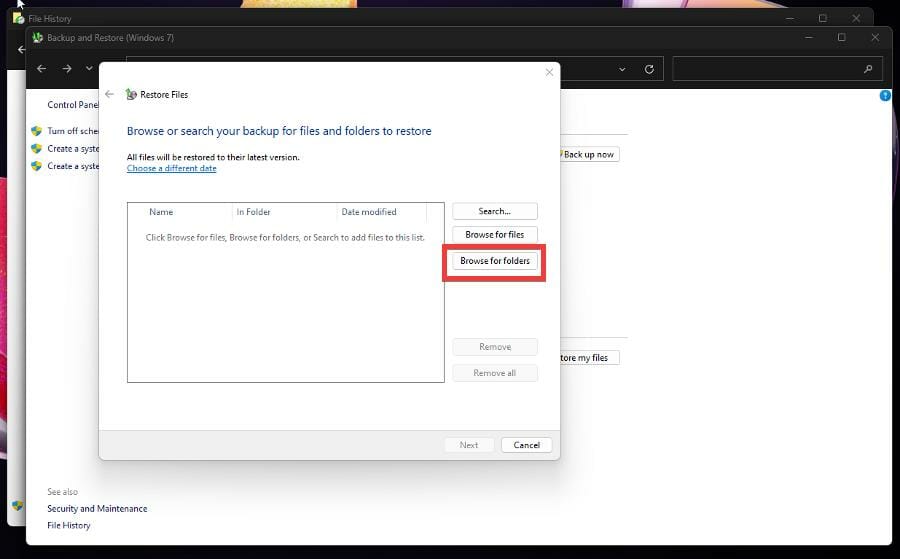The width and height of the screenshot is (900, 559).
Task: Click Restore my files button behind dialog
Action: coord(589,358)
